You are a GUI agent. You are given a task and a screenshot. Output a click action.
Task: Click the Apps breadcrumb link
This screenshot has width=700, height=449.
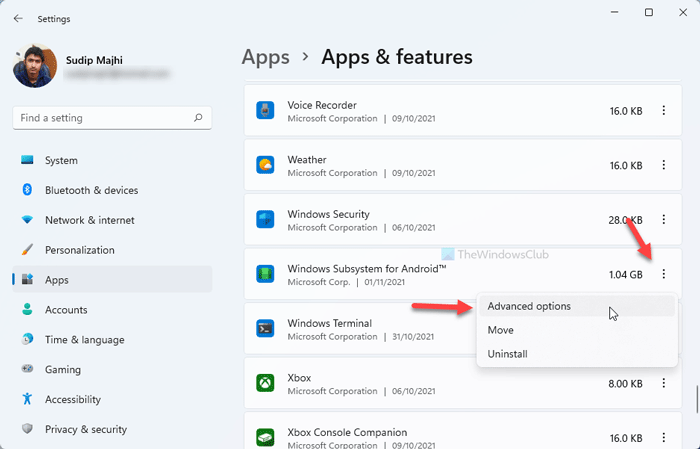pos(266,57)
